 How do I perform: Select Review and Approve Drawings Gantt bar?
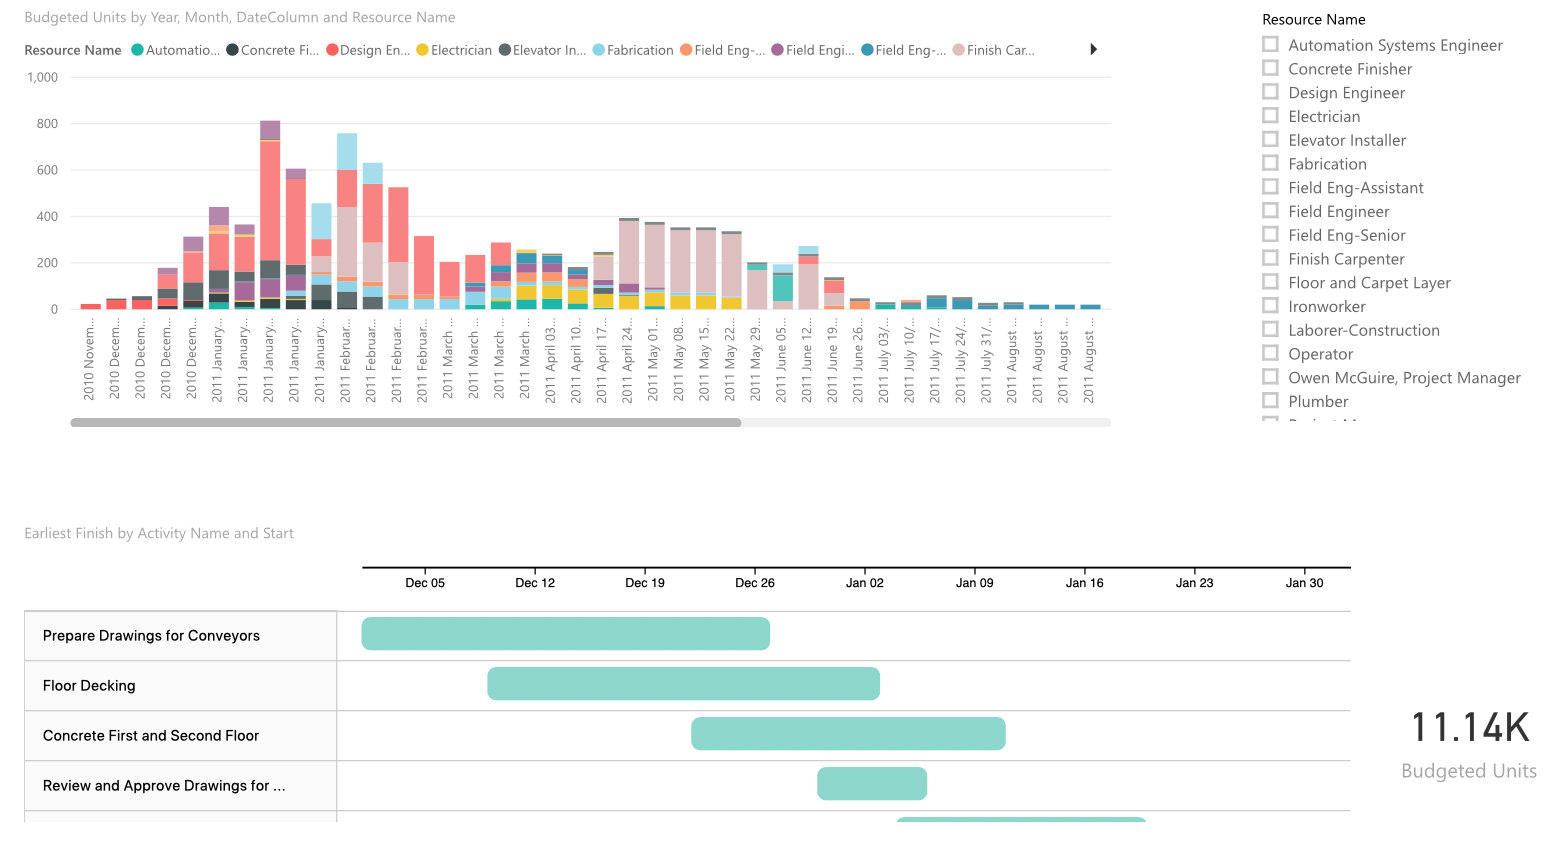coord(872,784)
